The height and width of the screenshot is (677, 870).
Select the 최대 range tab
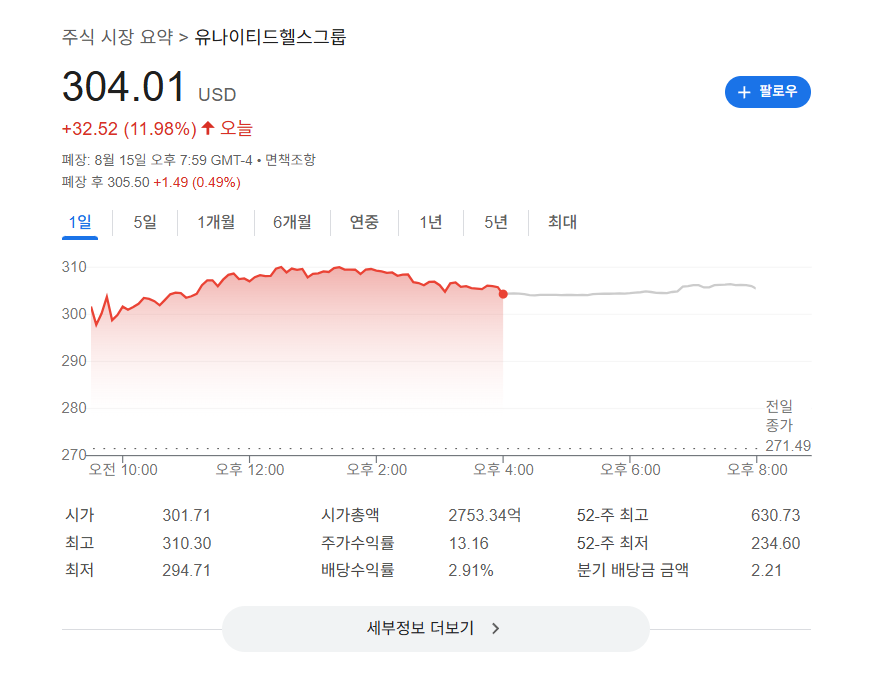pyautogui.click(x=562, y=223)
